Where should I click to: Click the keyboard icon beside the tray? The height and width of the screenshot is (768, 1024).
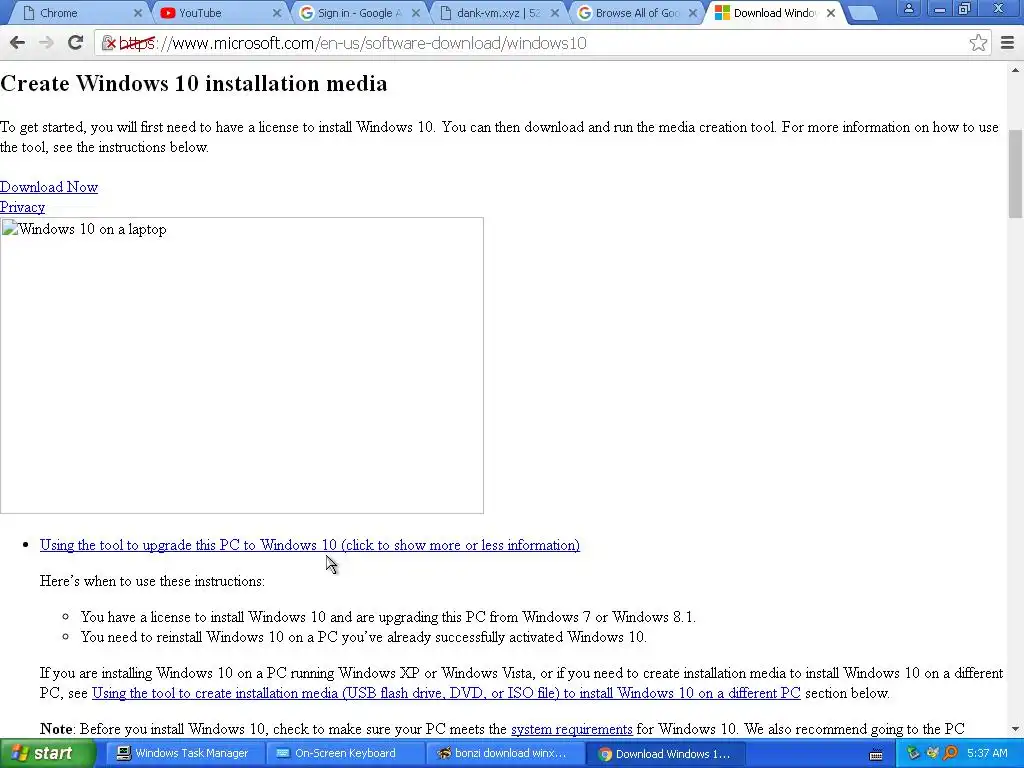(876, 755)
